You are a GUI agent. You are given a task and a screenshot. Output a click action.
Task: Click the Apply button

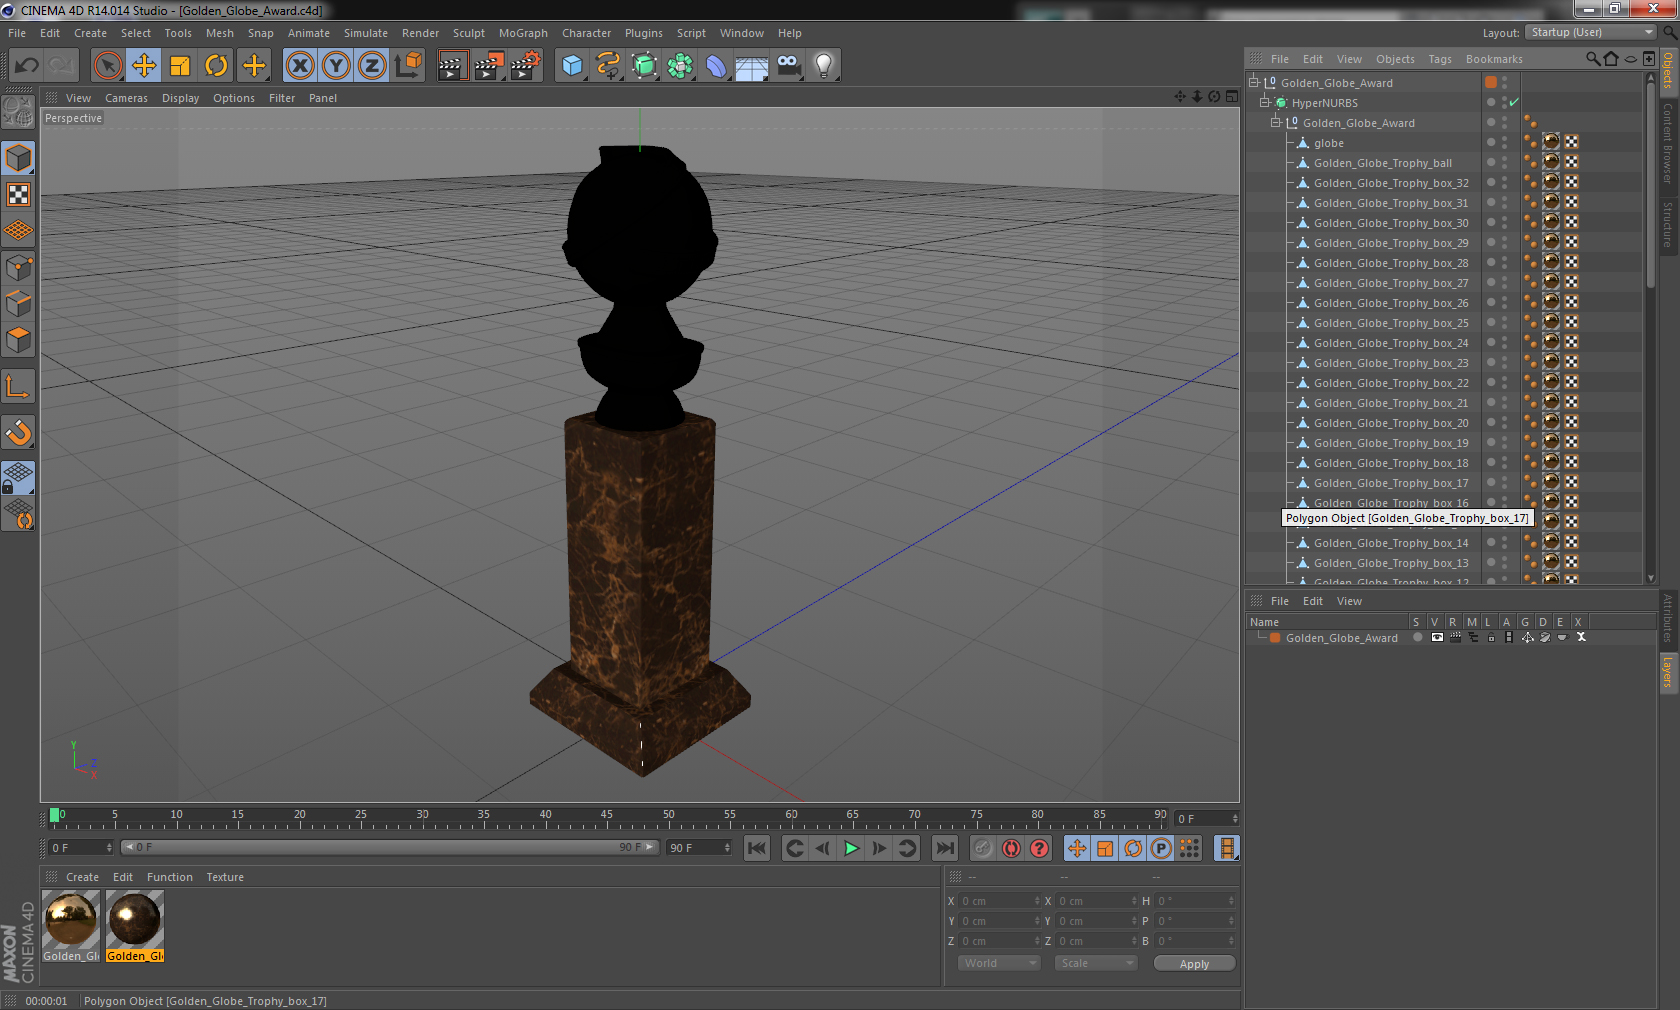[1194, 963]
